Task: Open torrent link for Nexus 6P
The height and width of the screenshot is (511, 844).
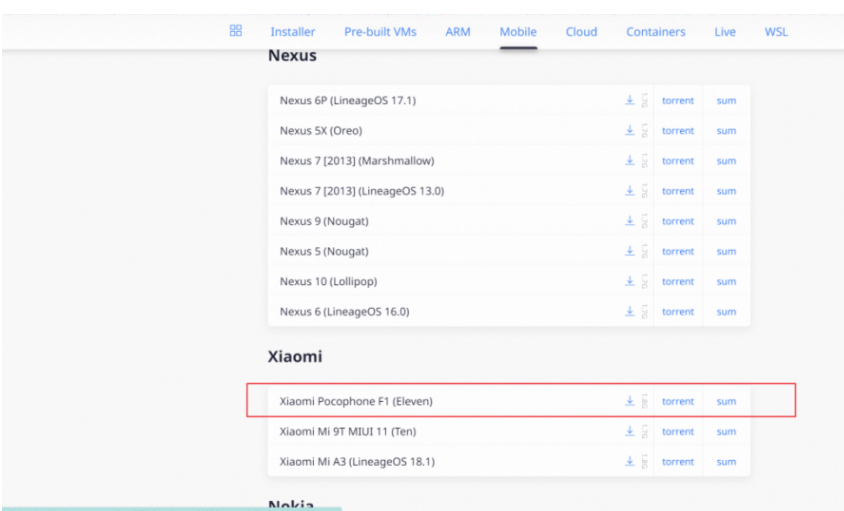Action: 678,101
